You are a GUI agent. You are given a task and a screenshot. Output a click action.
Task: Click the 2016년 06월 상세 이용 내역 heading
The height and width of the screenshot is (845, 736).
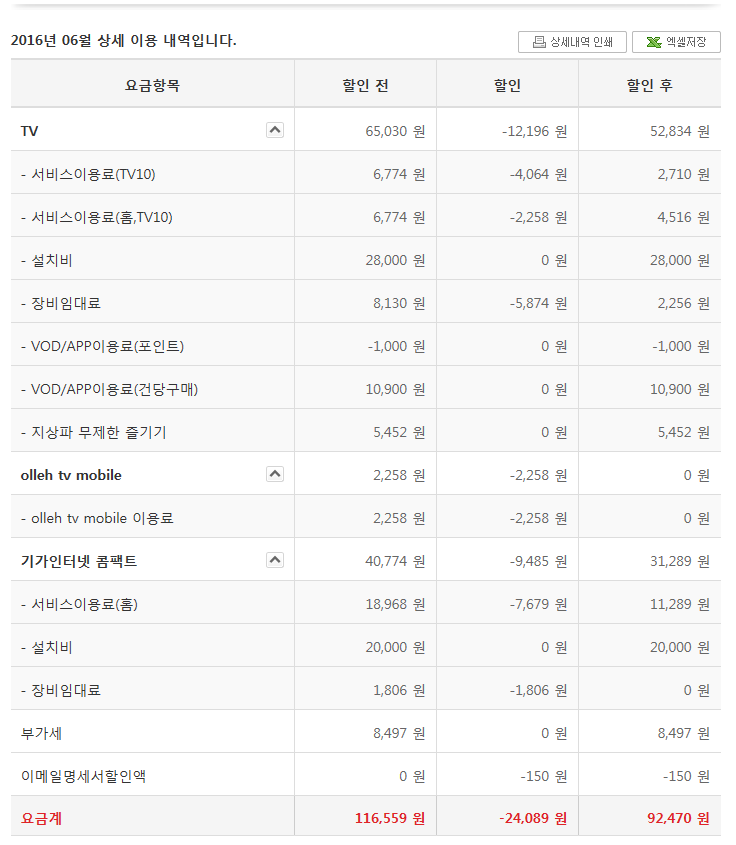tap(123, 41)
